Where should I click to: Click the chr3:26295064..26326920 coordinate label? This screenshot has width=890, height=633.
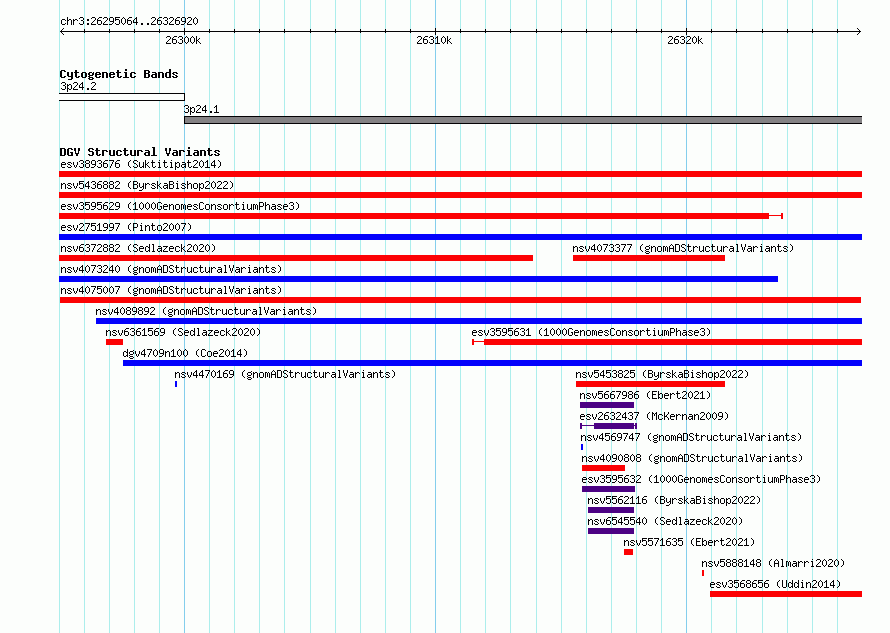pos(129,21)
